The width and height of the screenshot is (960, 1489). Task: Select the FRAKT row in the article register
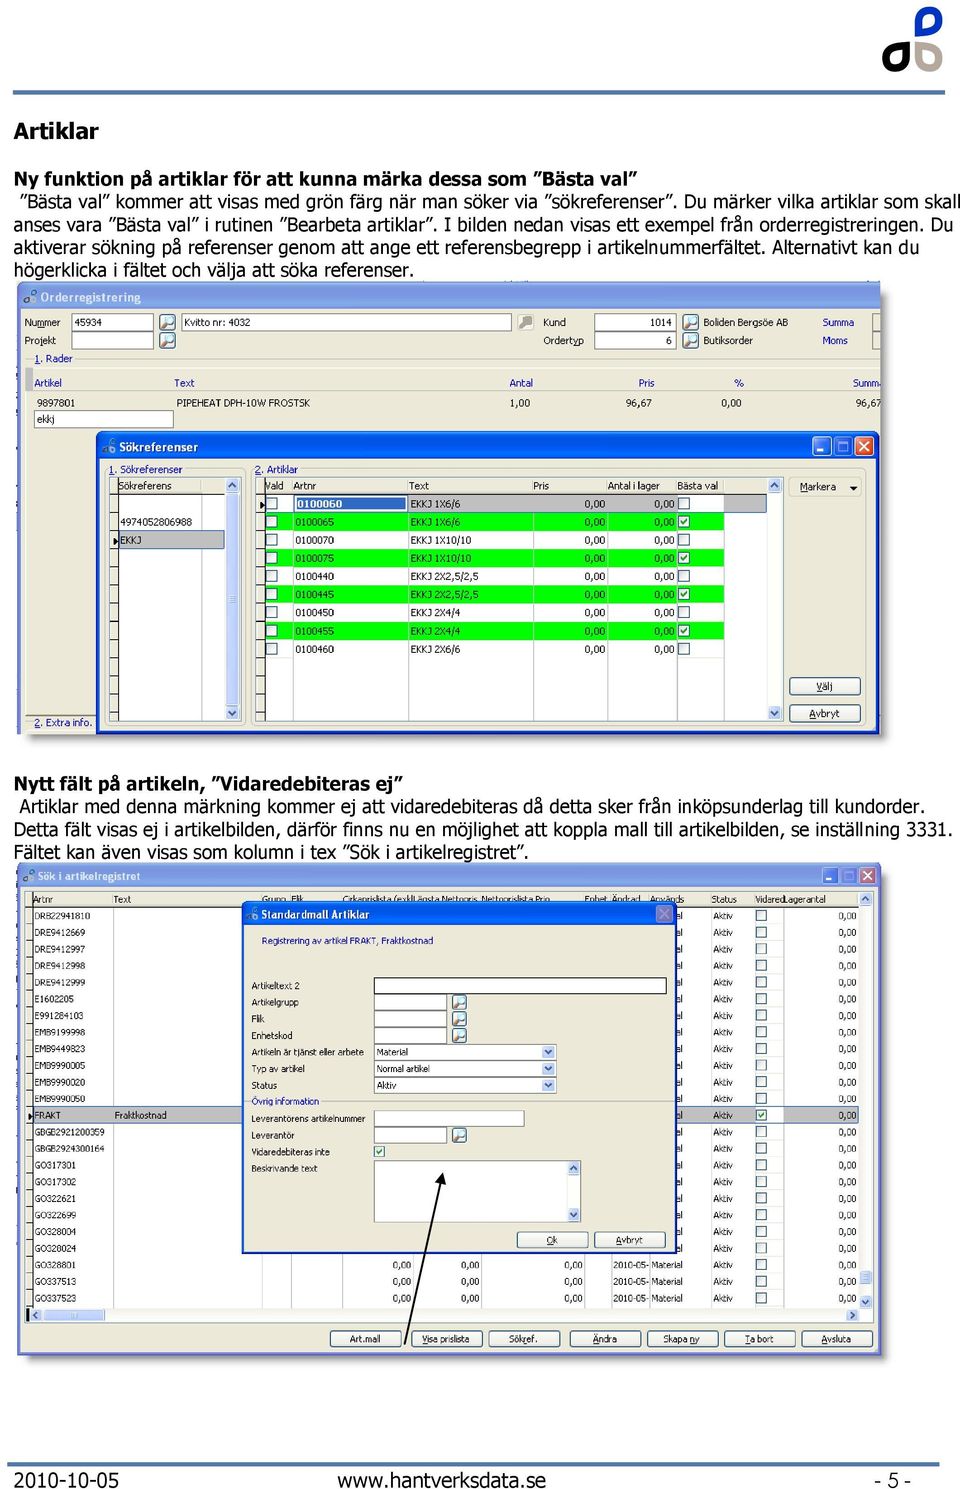click(x=446, y=1115)
